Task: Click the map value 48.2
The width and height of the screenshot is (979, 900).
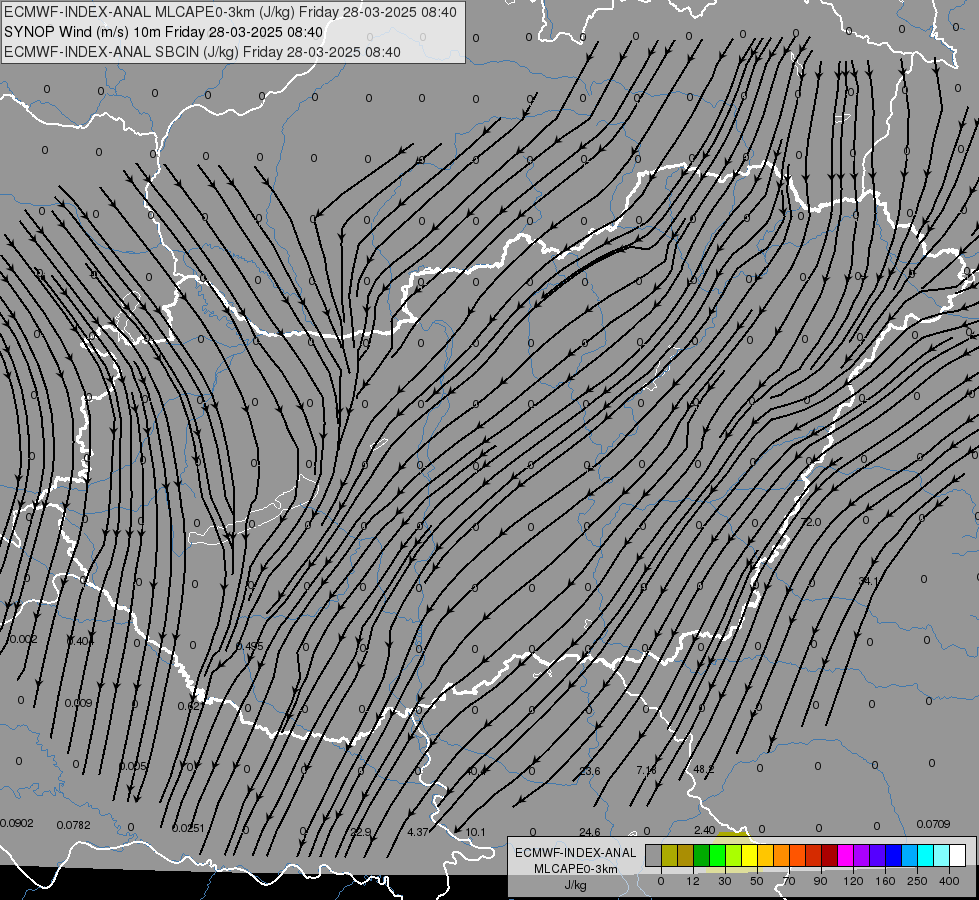Action: pyautogui.click(x=704, y=769)
